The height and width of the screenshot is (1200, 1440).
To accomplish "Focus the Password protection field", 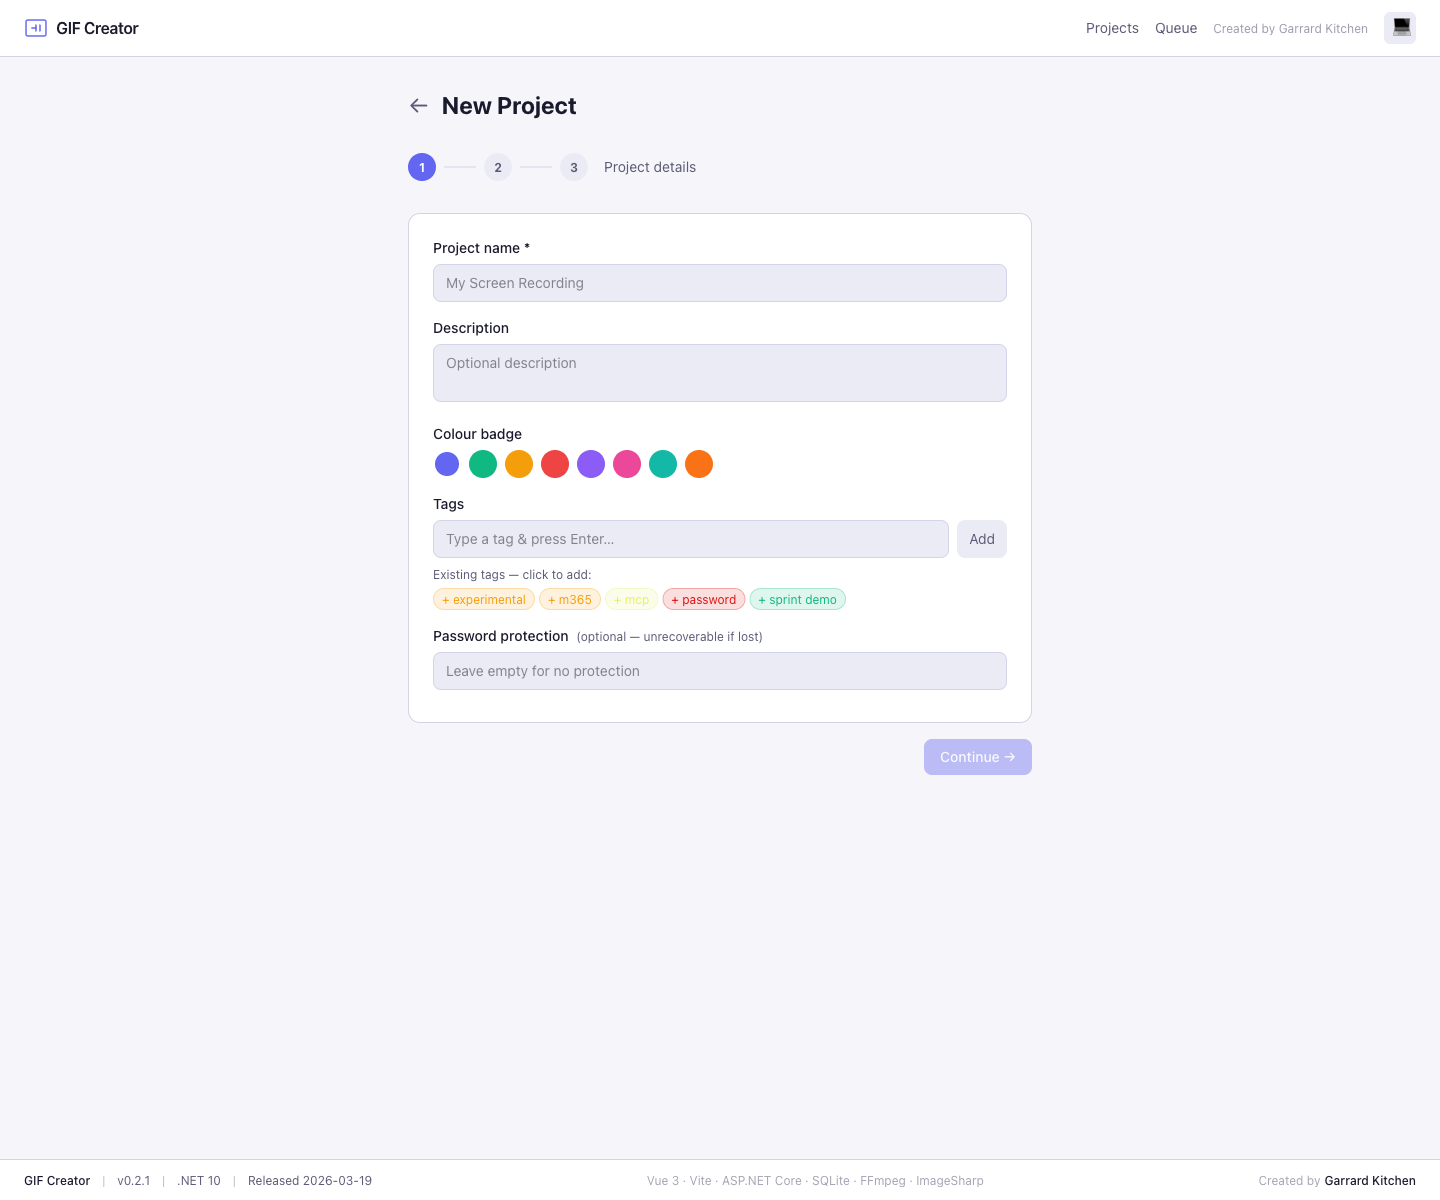I will tap(719, 671).
